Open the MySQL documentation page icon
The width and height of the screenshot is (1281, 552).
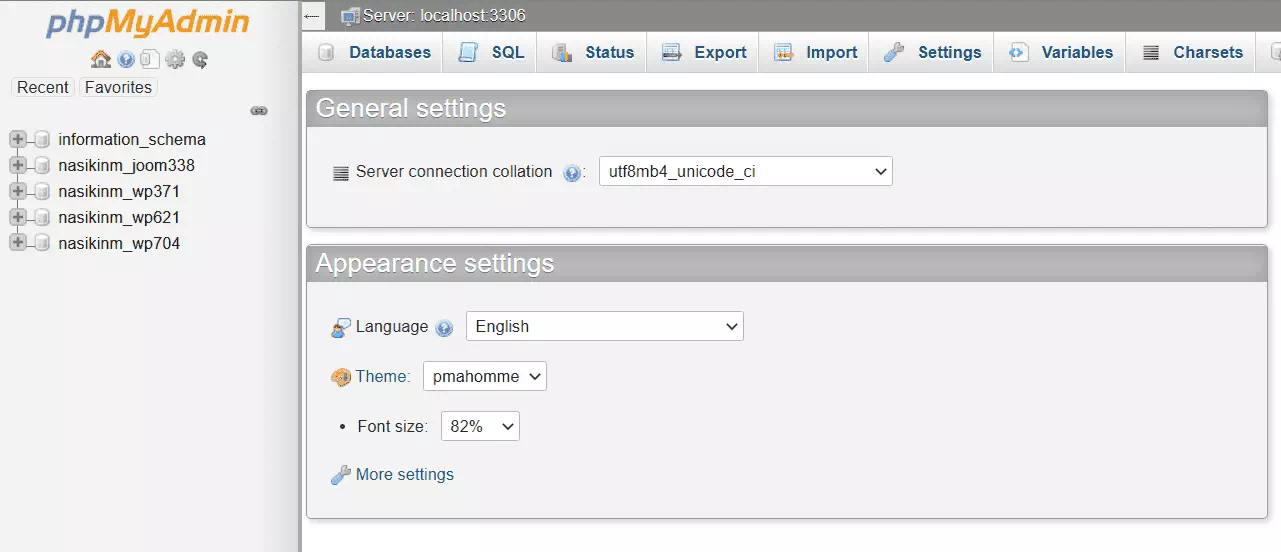[150, 59]
